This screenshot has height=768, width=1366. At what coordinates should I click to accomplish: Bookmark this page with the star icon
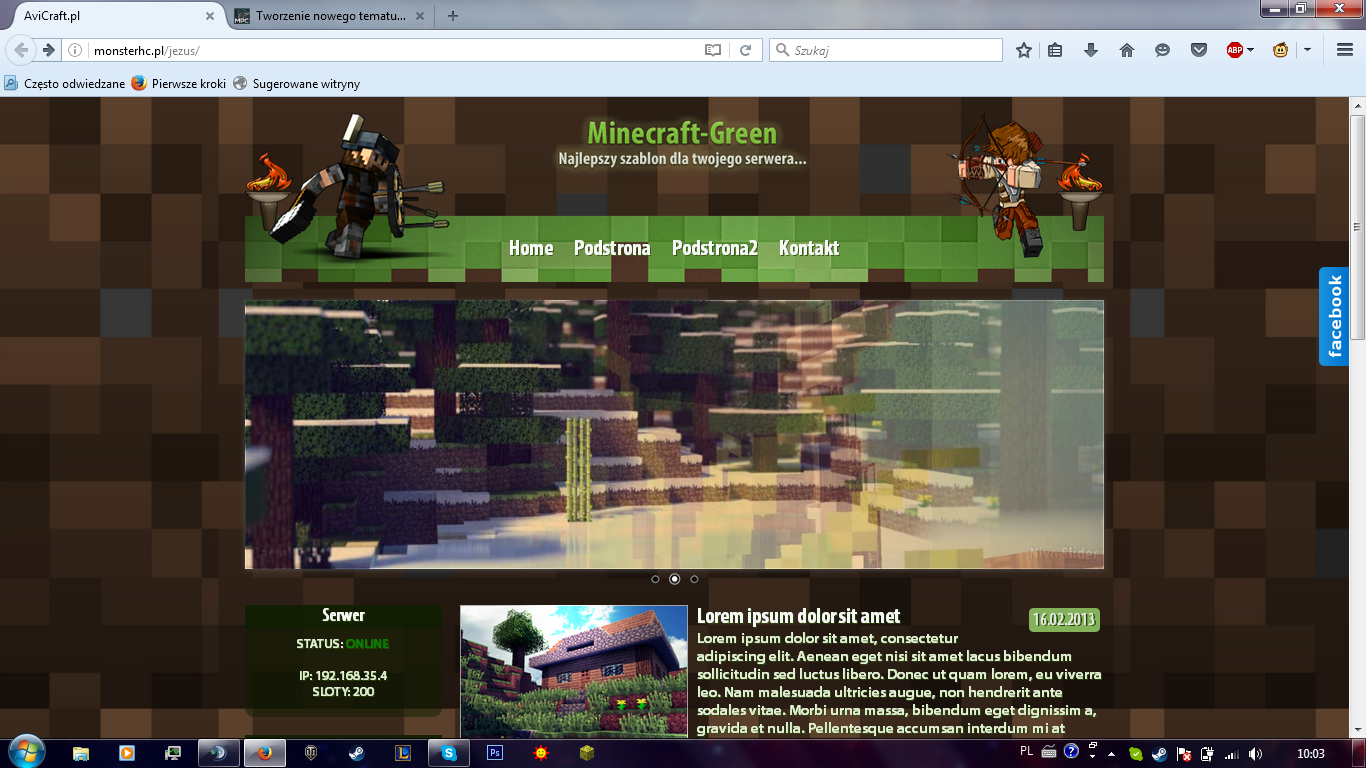coord(1024,50)
